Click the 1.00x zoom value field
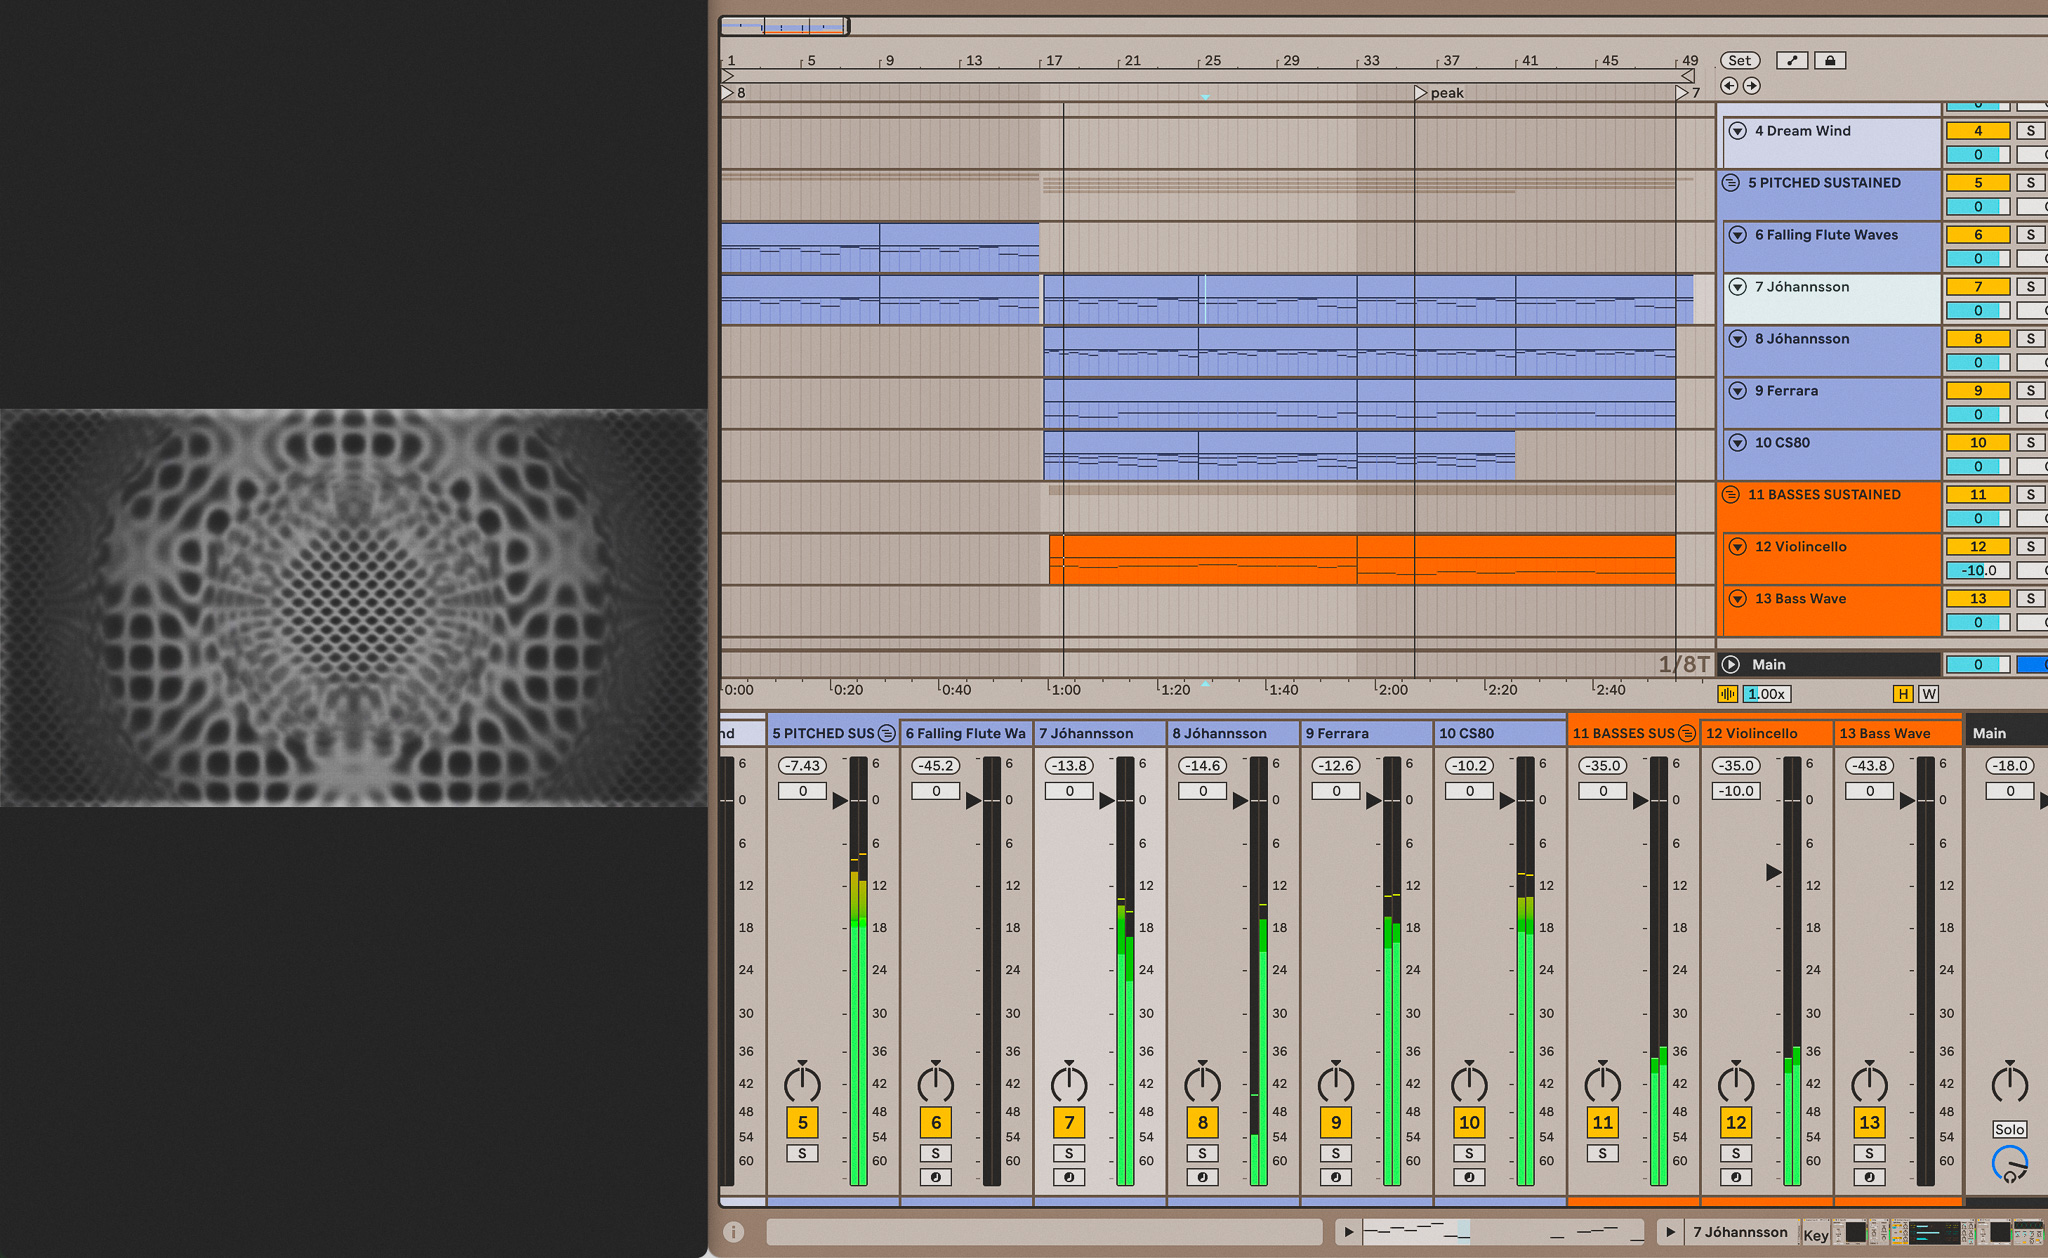Viewport: 2048px width, 1258px height. (1767, 694)
